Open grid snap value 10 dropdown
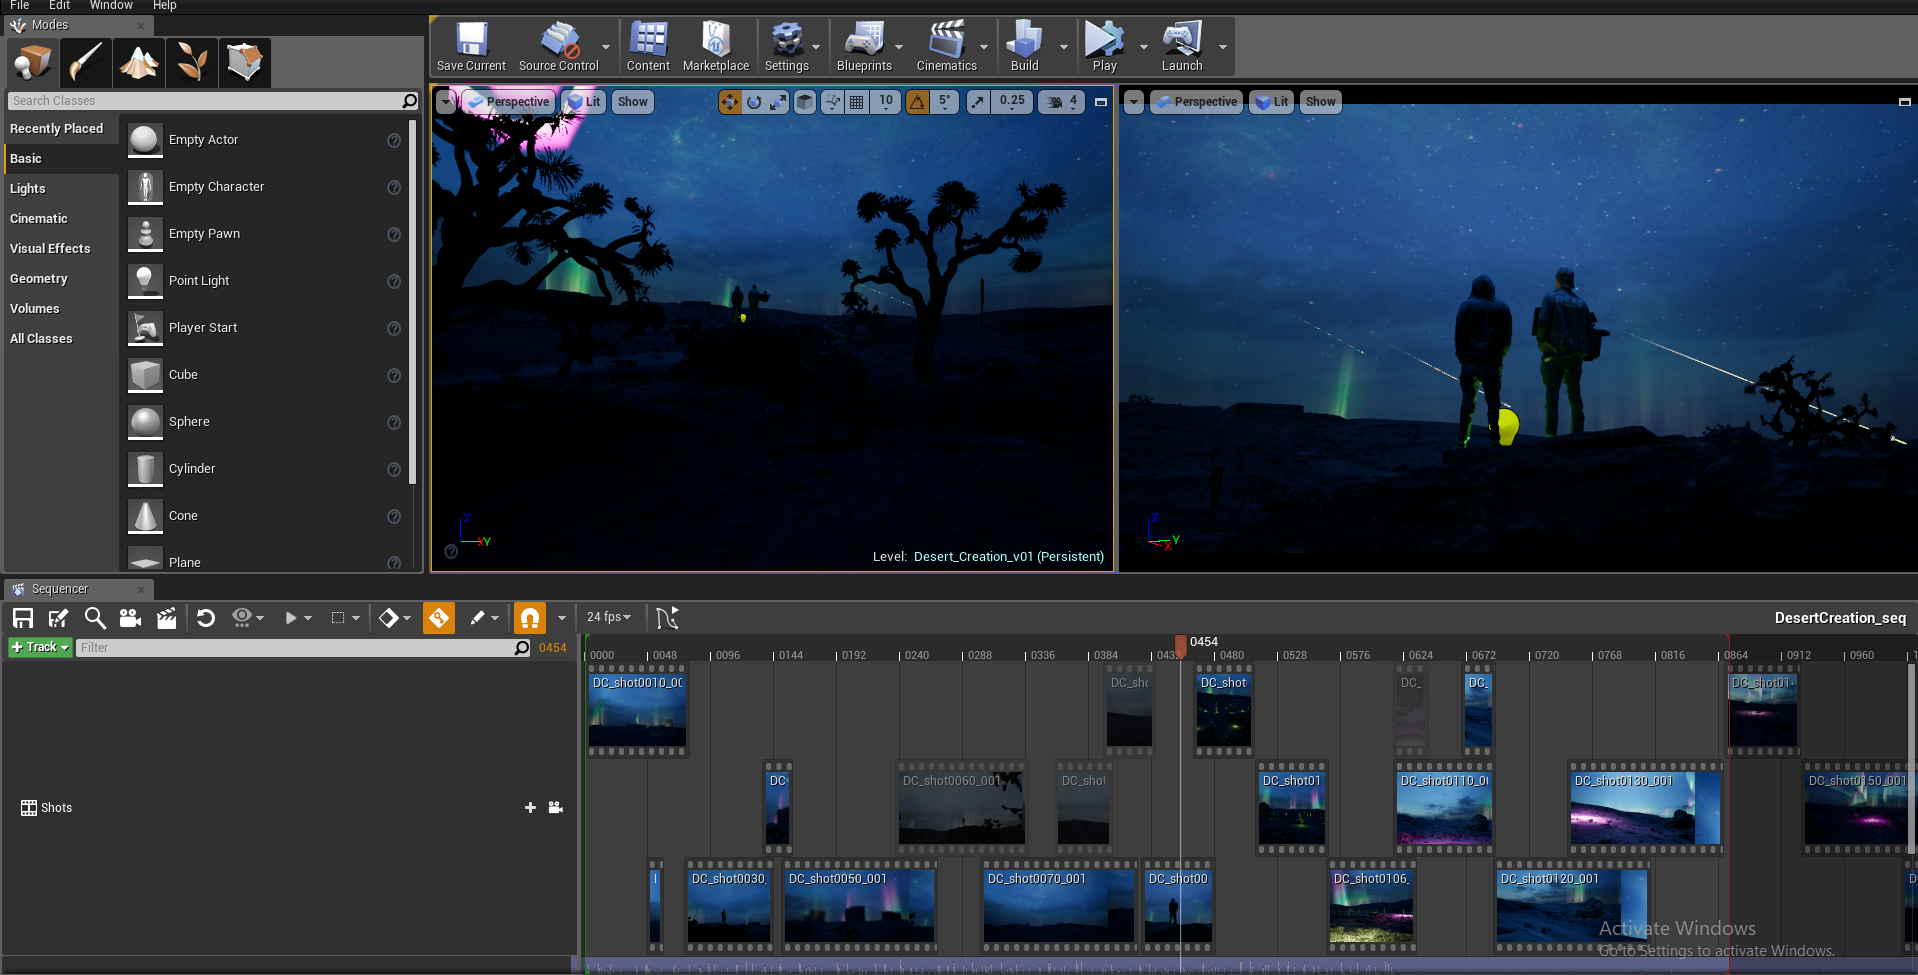Screen dimensions: 1918x975 click(x=886, y=102)
